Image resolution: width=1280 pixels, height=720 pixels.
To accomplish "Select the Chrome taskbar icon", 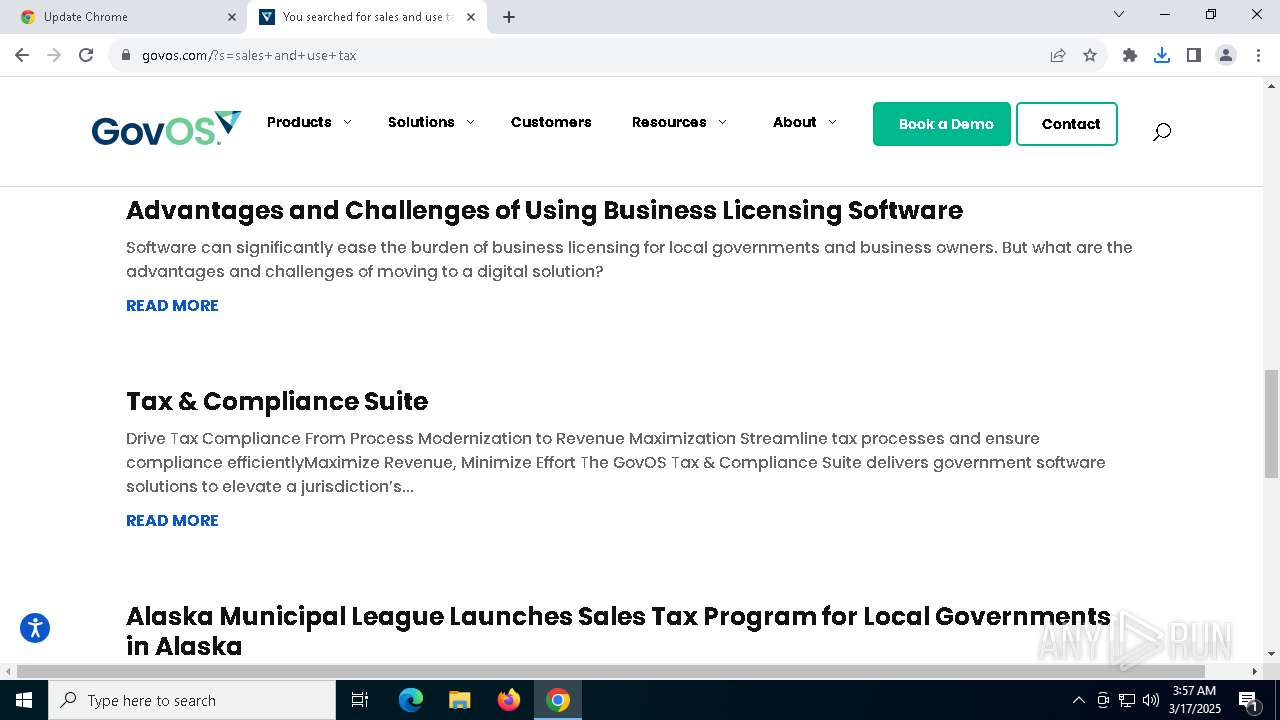I will coord(558,700).
